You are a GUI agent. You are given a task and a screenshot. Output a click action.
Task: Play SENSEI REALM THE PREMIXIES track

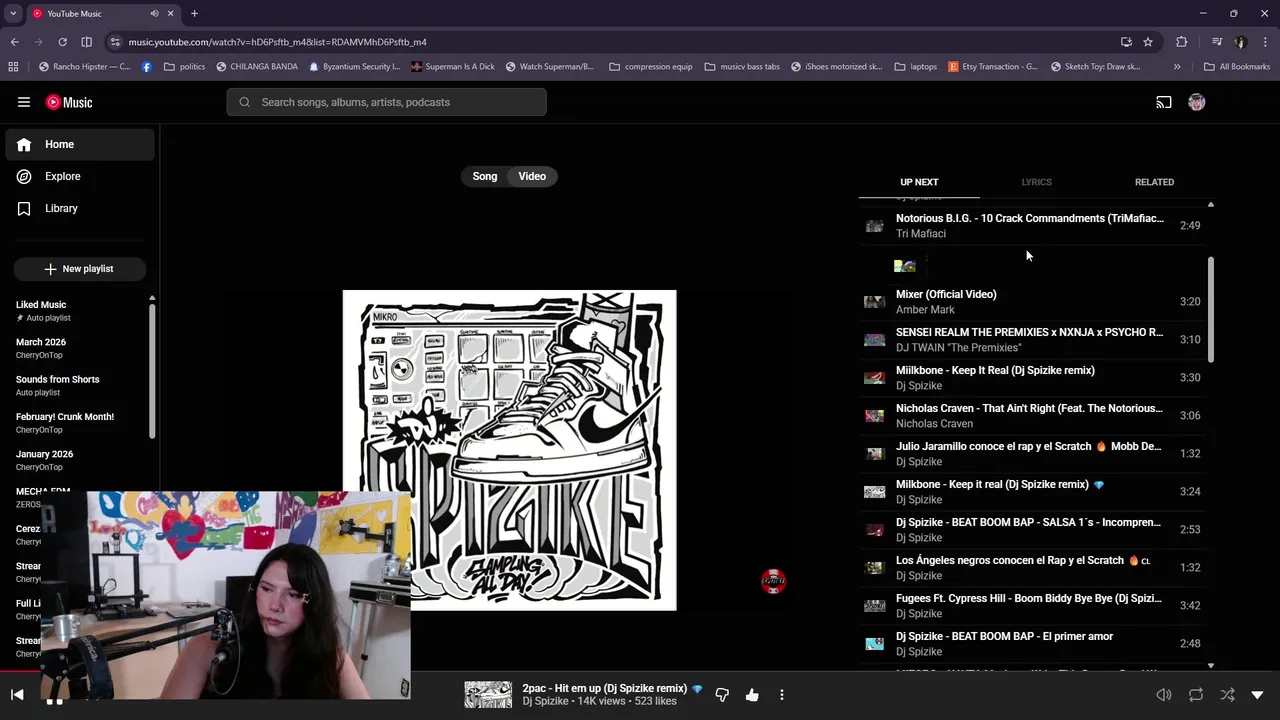point(1033,339)
